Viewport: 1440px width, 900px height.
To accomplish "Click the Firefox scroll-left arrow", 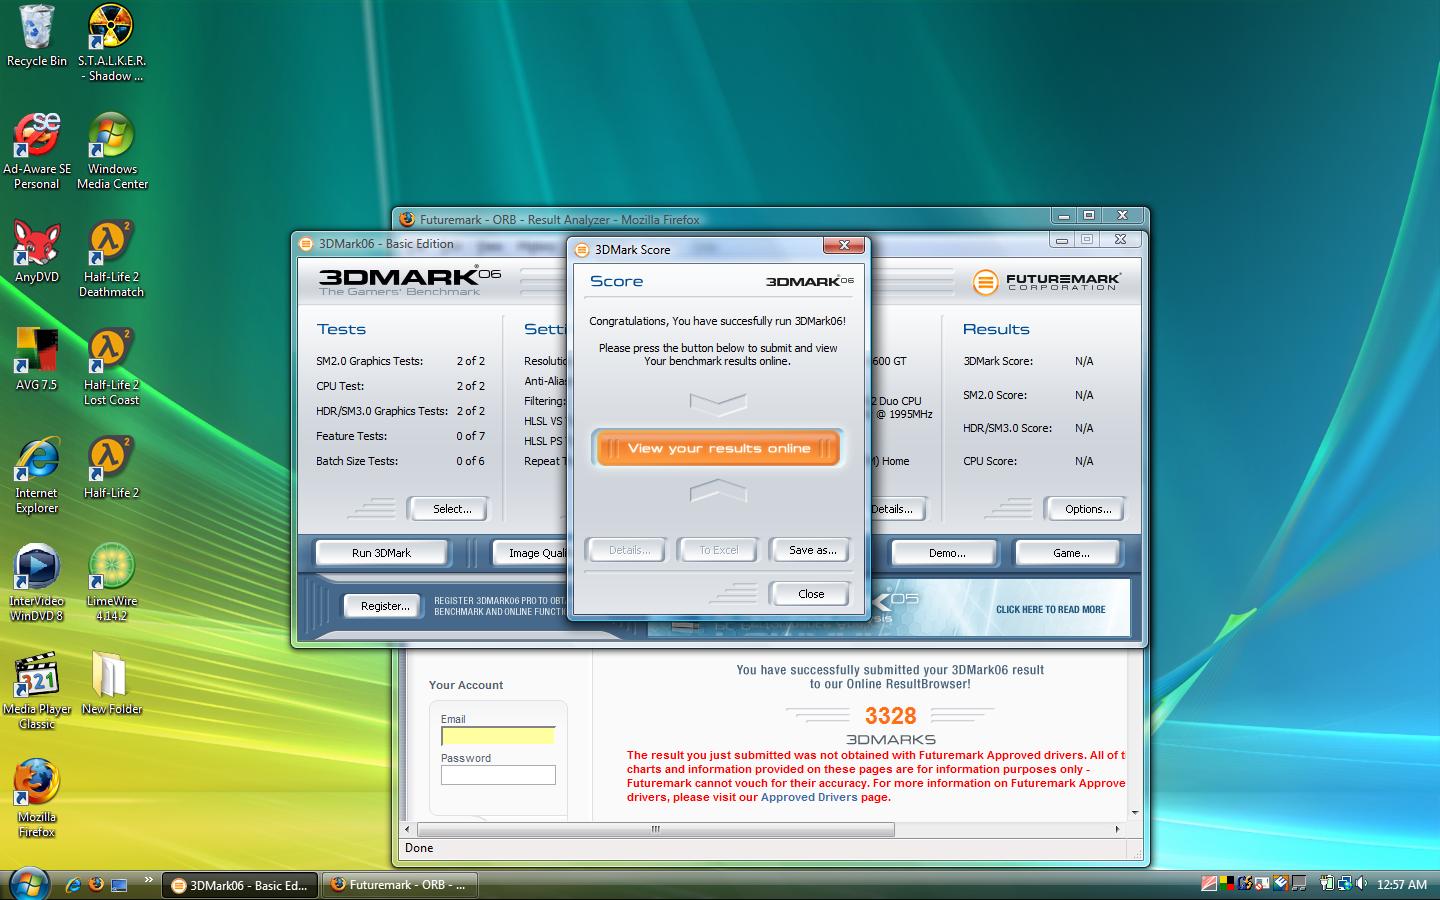I will click(x=406, y=829).
